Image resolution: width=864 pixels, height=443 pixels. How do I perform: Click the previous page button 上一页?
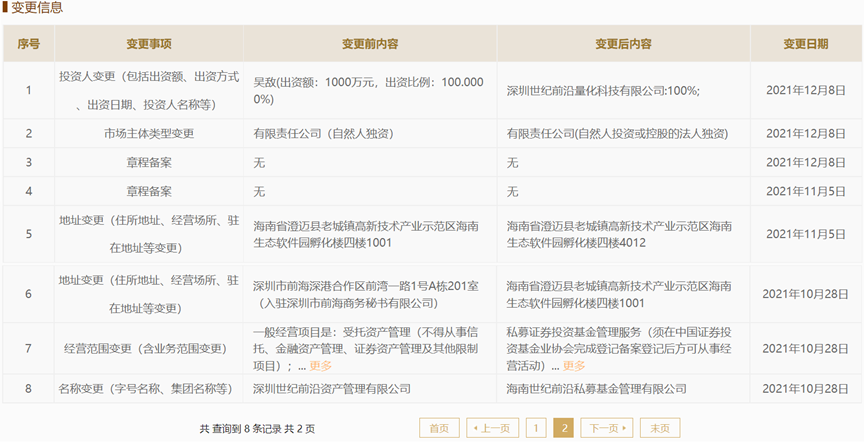(x=492, y=428)
